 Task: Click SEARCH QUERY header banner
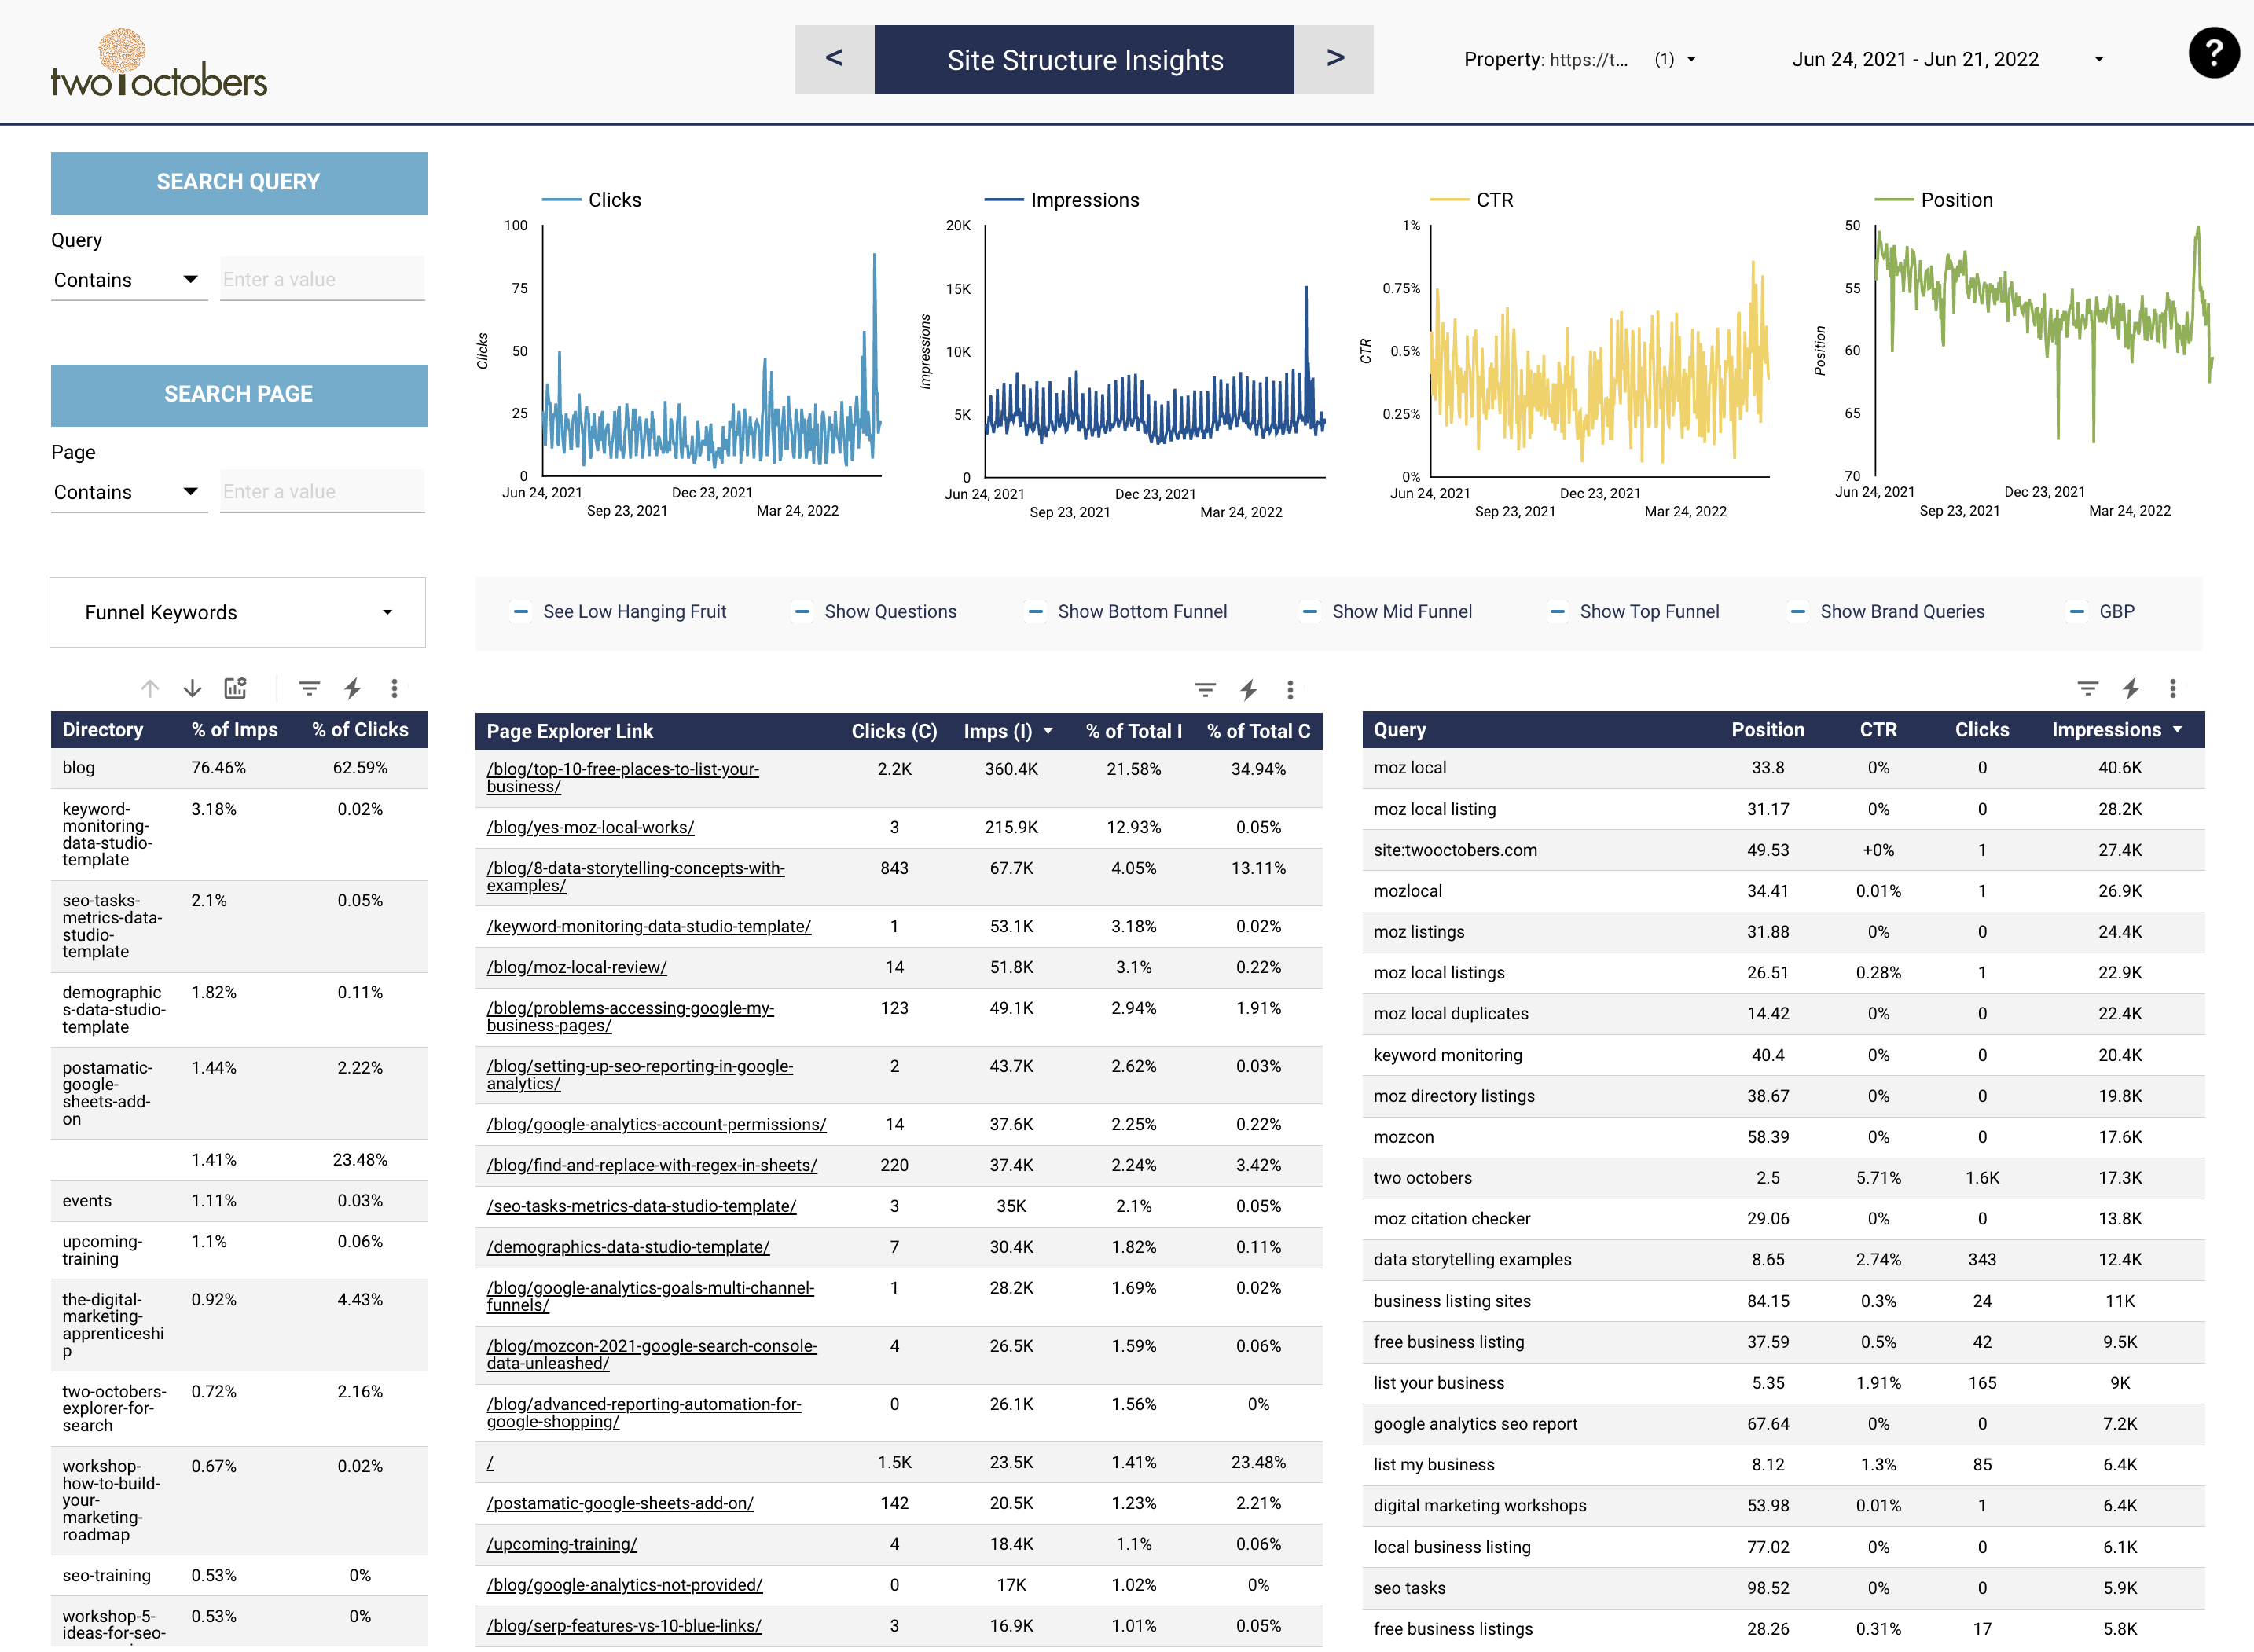(239, 183)
